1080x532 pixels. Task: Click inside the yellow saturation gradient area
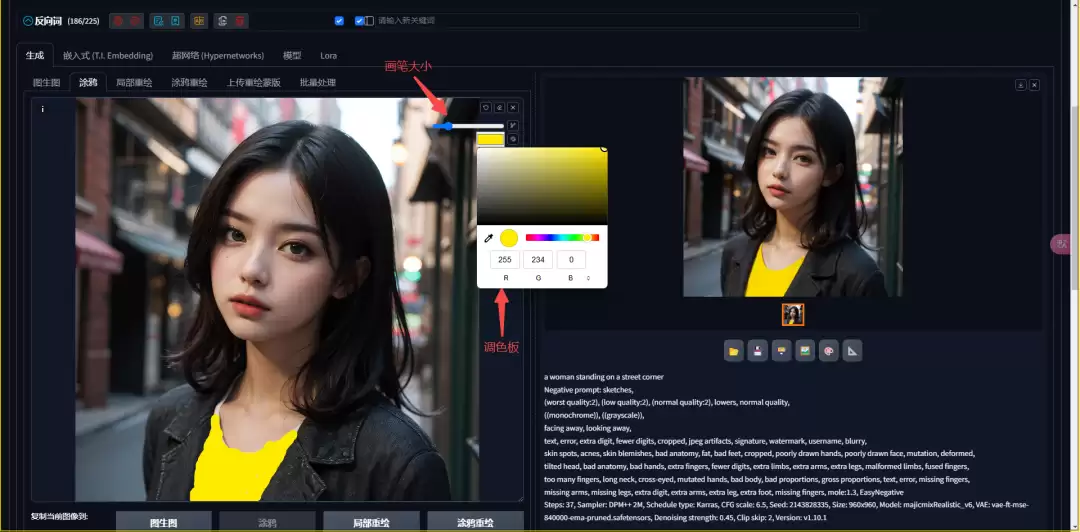[x=542, y=186]
